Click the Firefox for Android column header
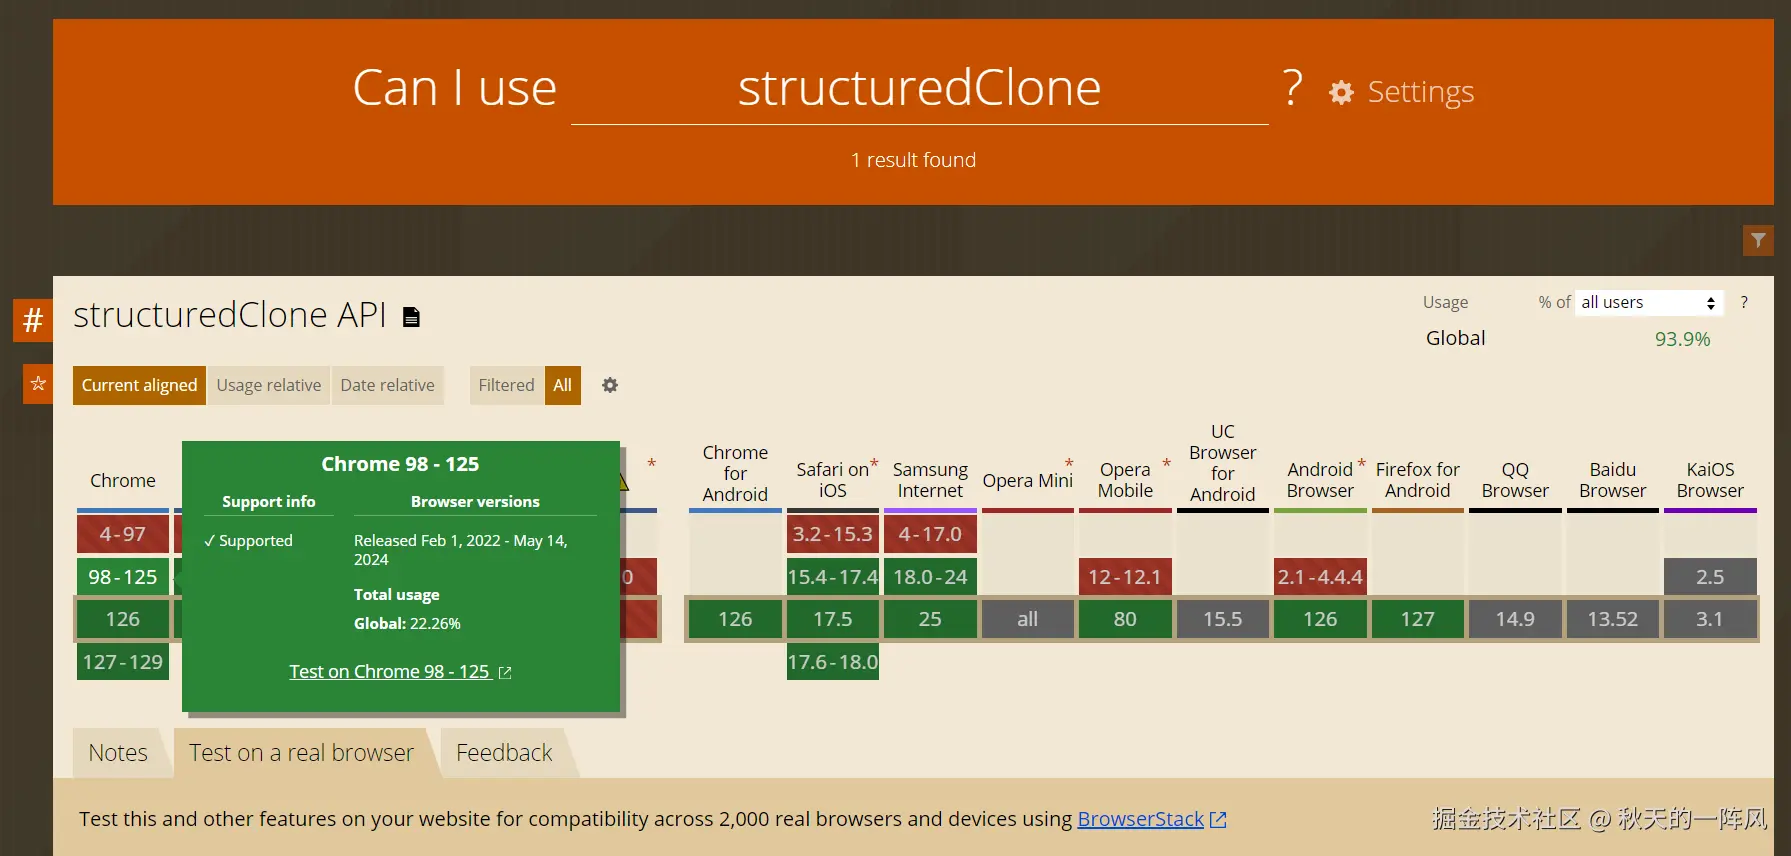This screenshot has height=856, width=1791. [1418, 480]
